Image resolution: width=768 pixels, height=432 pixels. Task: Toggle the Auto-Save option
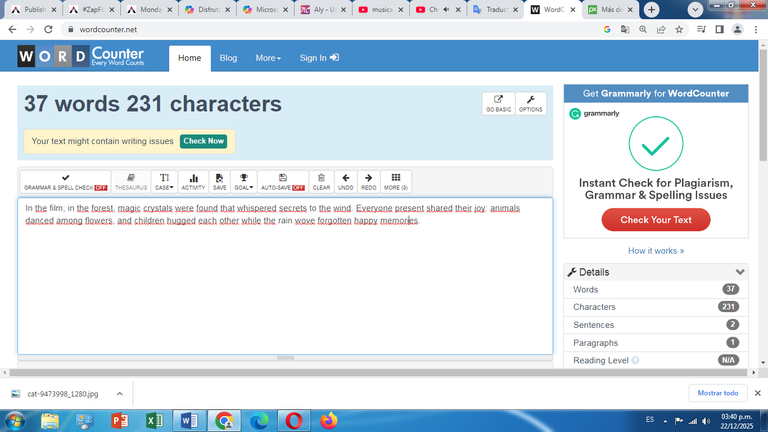click(283, 182)
